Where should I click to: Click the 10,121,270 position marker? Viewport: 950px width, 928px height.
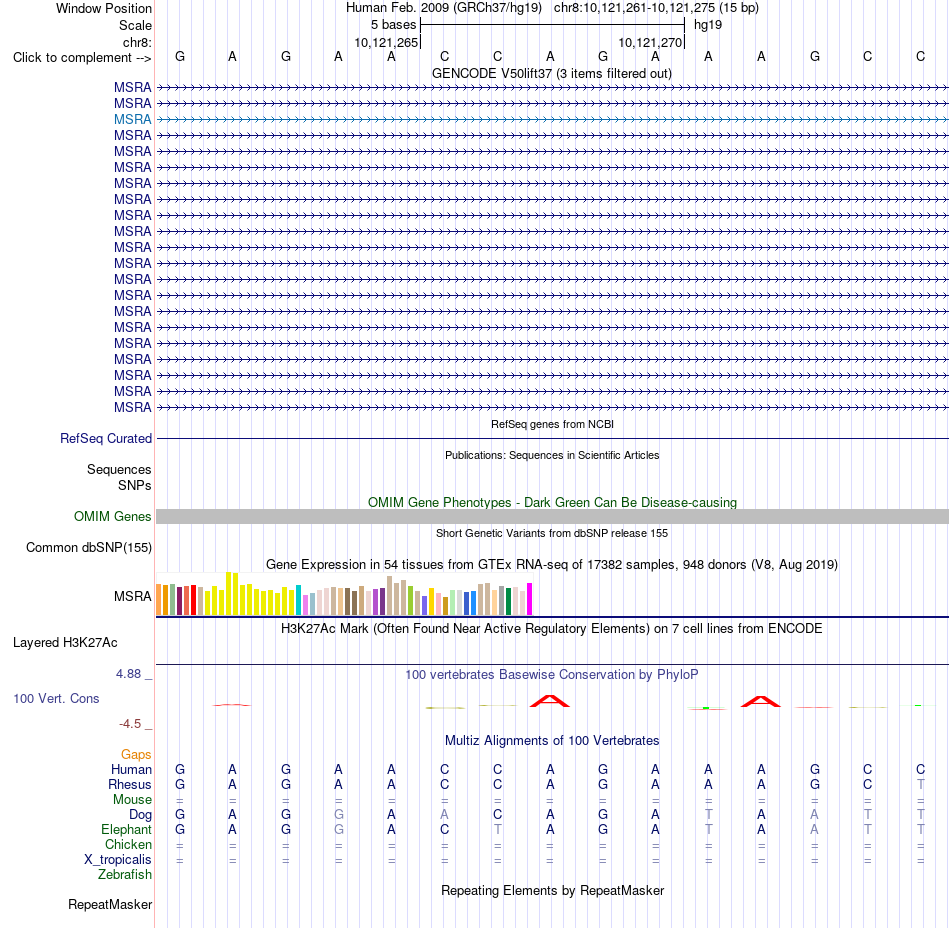[x=650, y=42]
